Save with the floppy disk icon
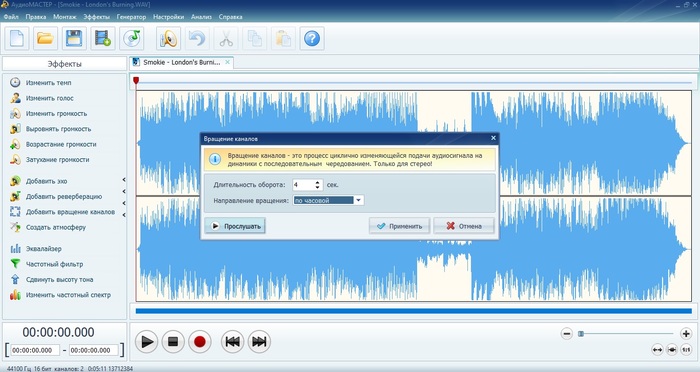The height and width of the screenshot is (372, 700). [x=74, y=38]
